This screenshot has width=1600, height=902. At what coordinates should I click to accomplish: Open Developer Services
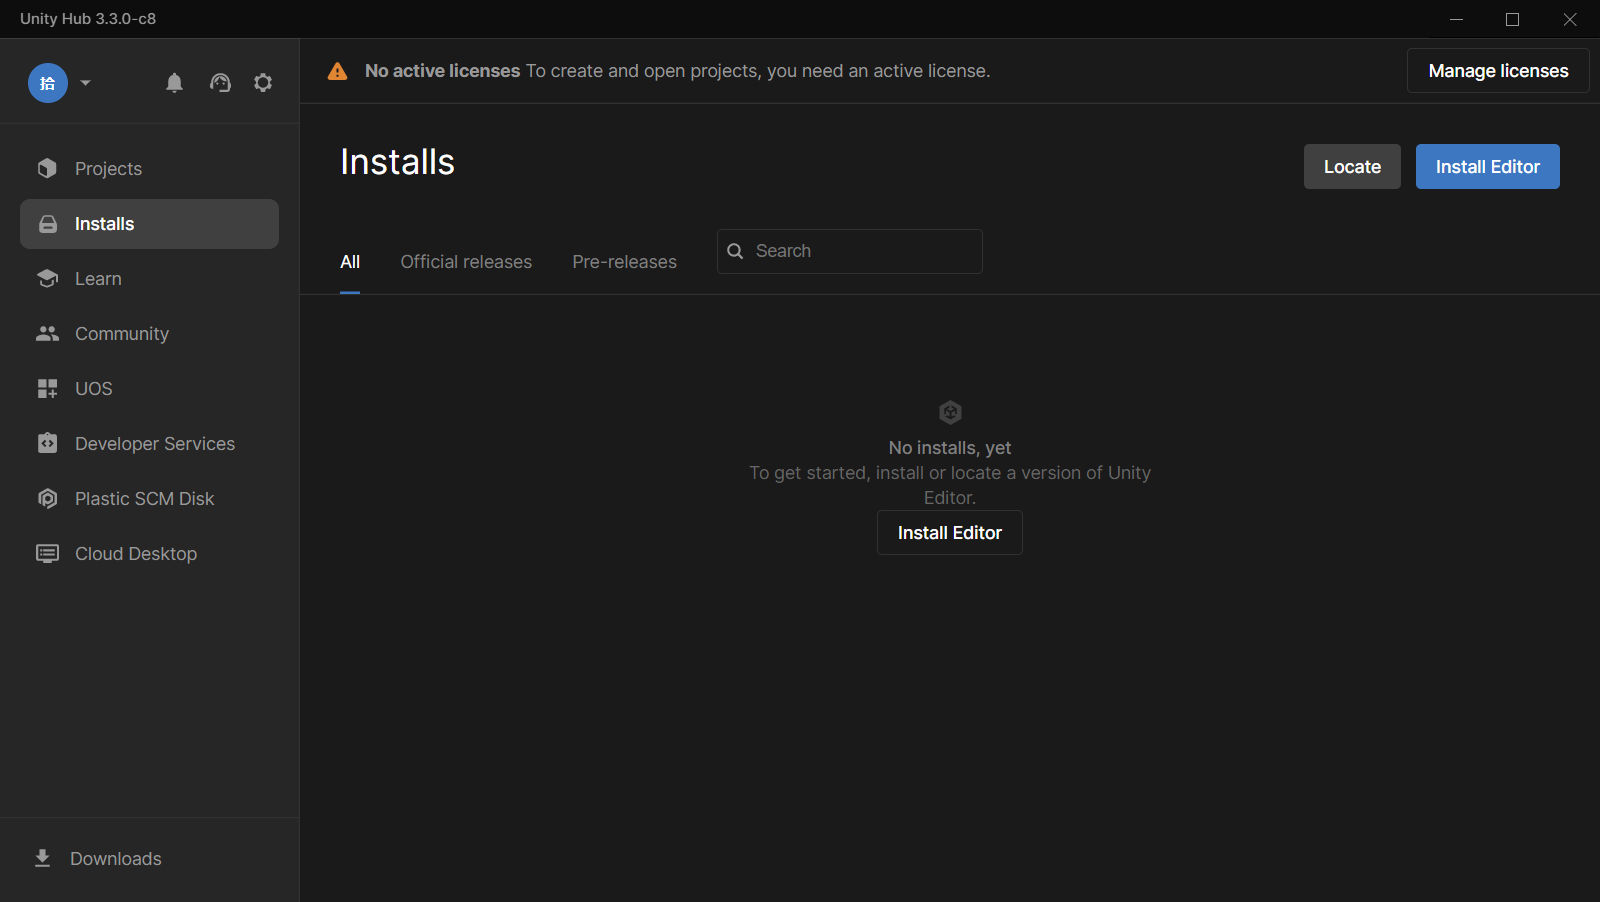tap(149, 443)
